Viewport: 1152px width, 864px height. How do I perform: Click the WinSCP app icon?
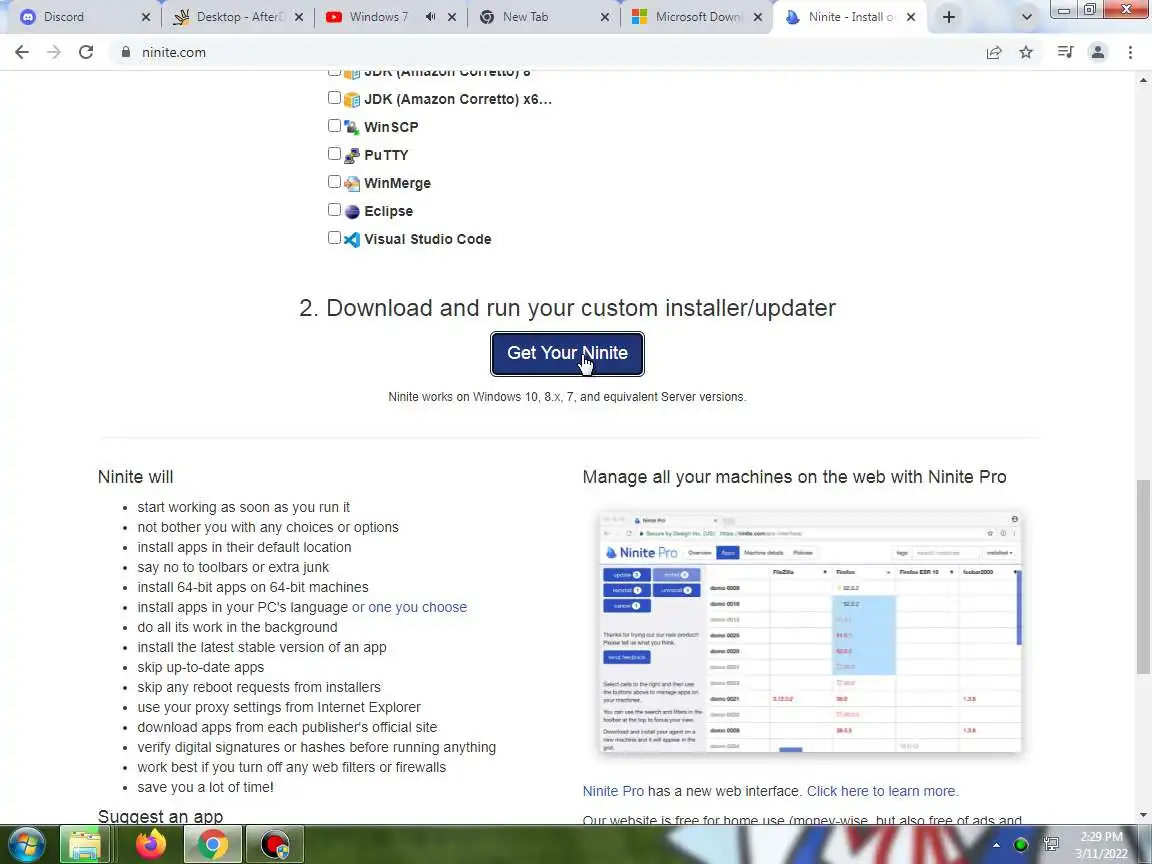[x=352, y=128]
